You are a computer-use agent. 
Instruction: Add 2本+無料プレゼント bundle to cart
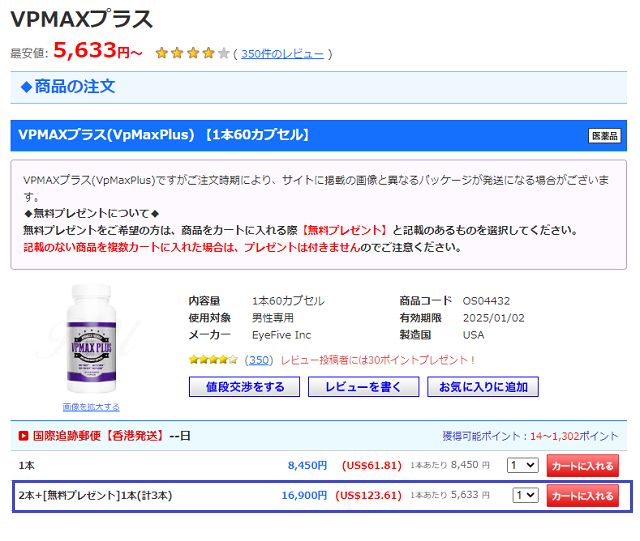[582, 496]
